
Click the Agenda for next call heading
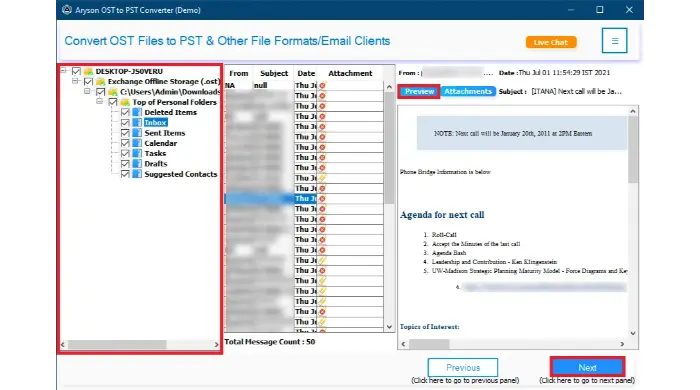[x=442, y=215]
